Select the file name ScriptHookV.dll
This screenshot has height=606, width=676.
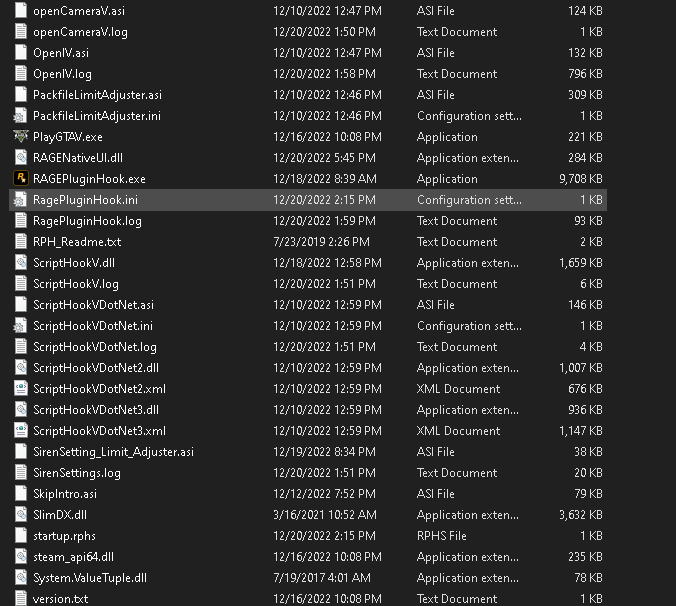pyautogui.click(x=74, y=263)
